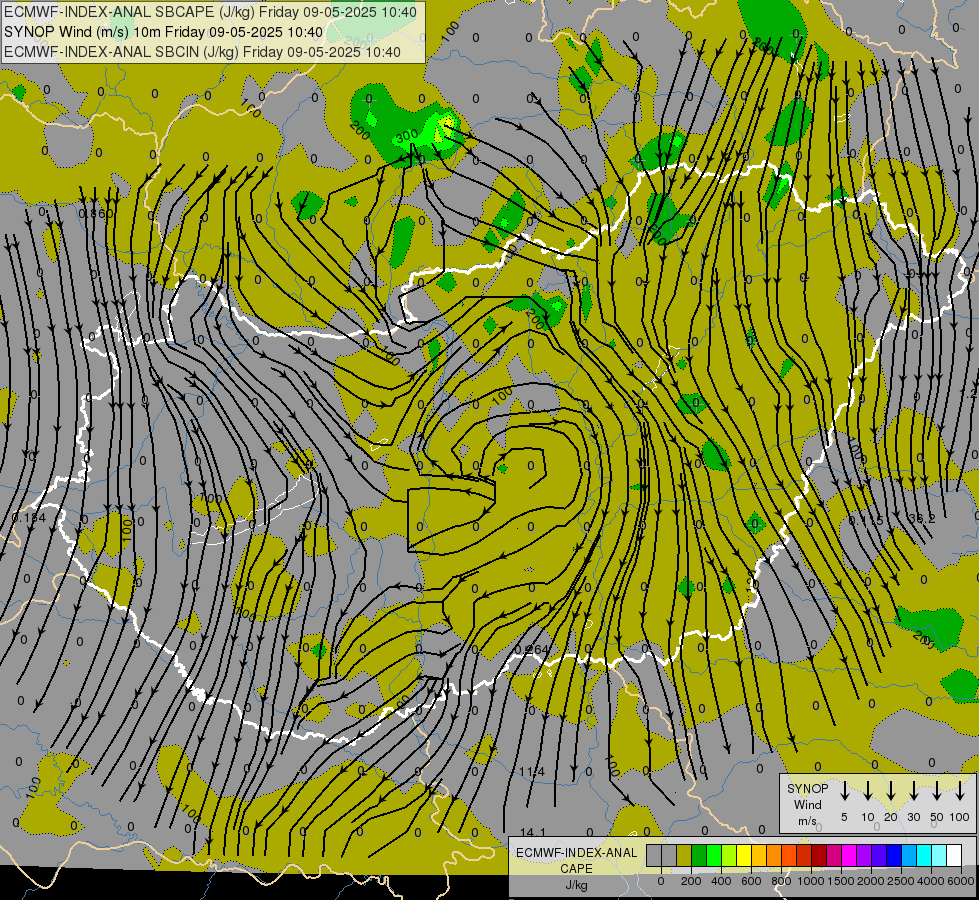The image size is (979, 900).
Task: Click the '2500' tick label on CAPE scale
Action: tap(901, 881)
